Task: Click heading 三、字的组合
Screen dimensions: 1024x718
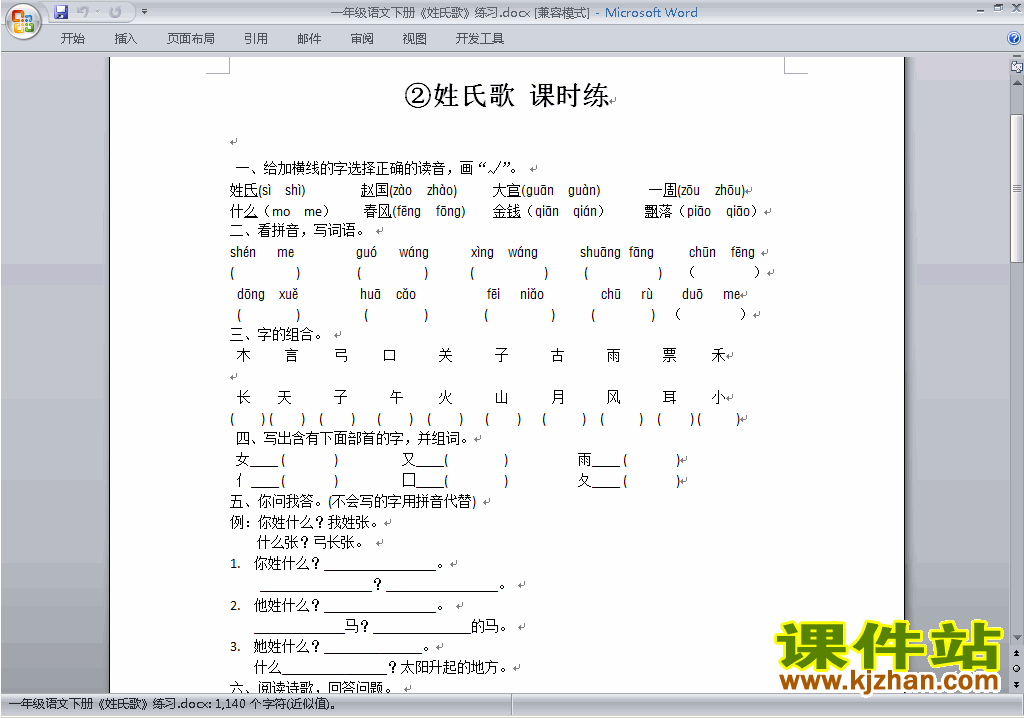Action: click(276, 335)
